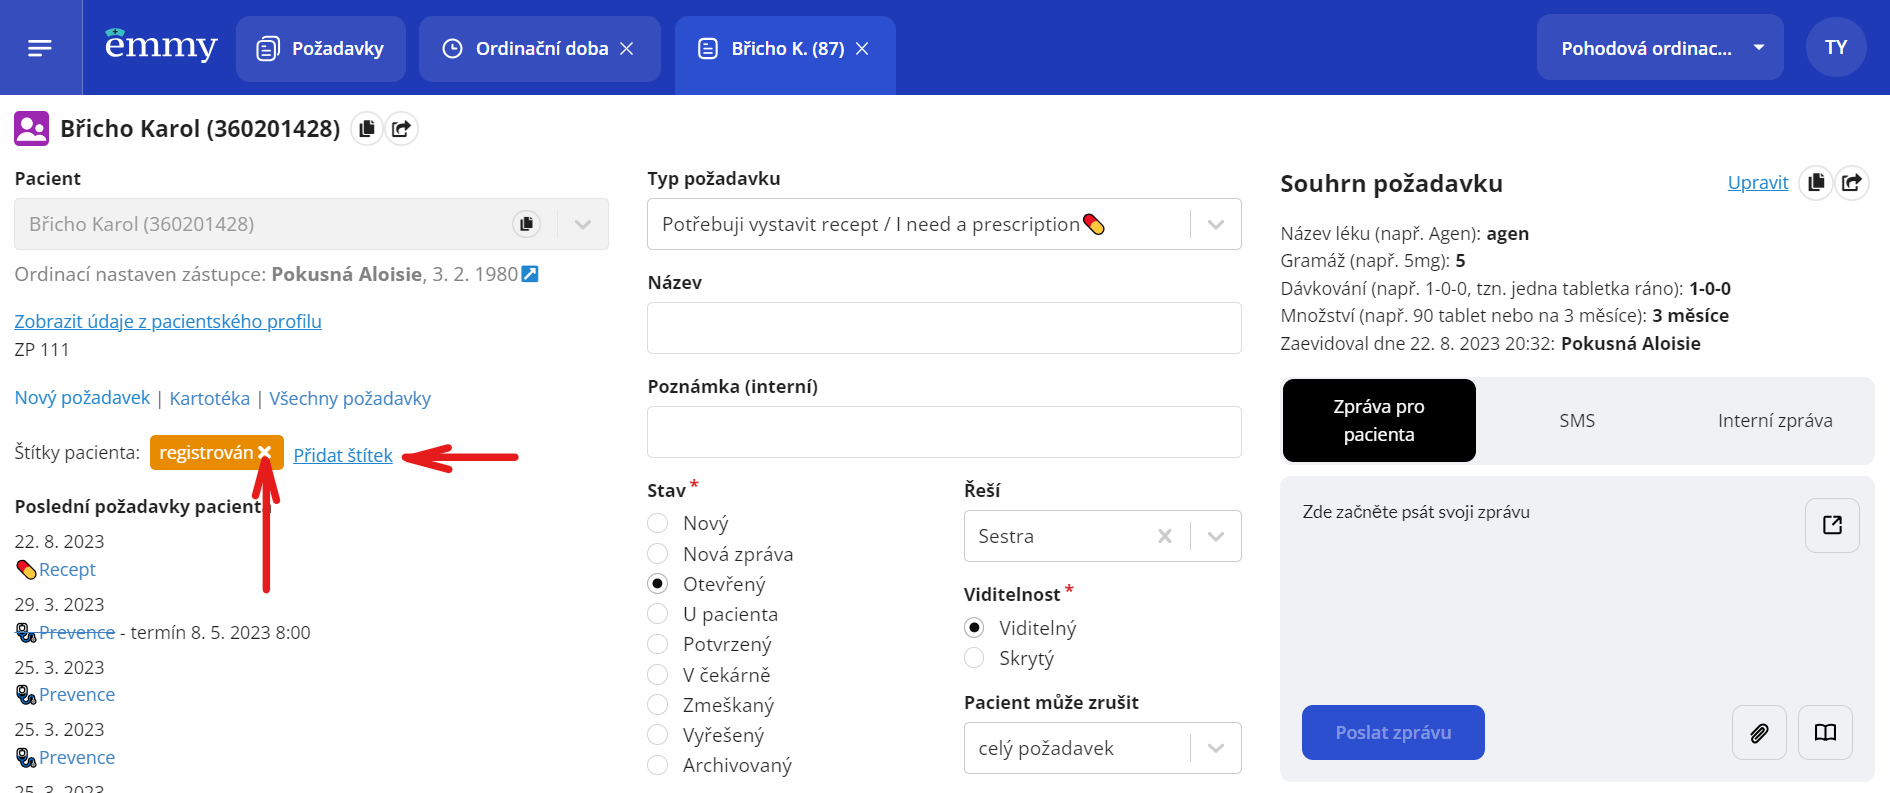
Task: Click stethoscope icon beside the crossed-out Prevence
Action: coord(26,633)
